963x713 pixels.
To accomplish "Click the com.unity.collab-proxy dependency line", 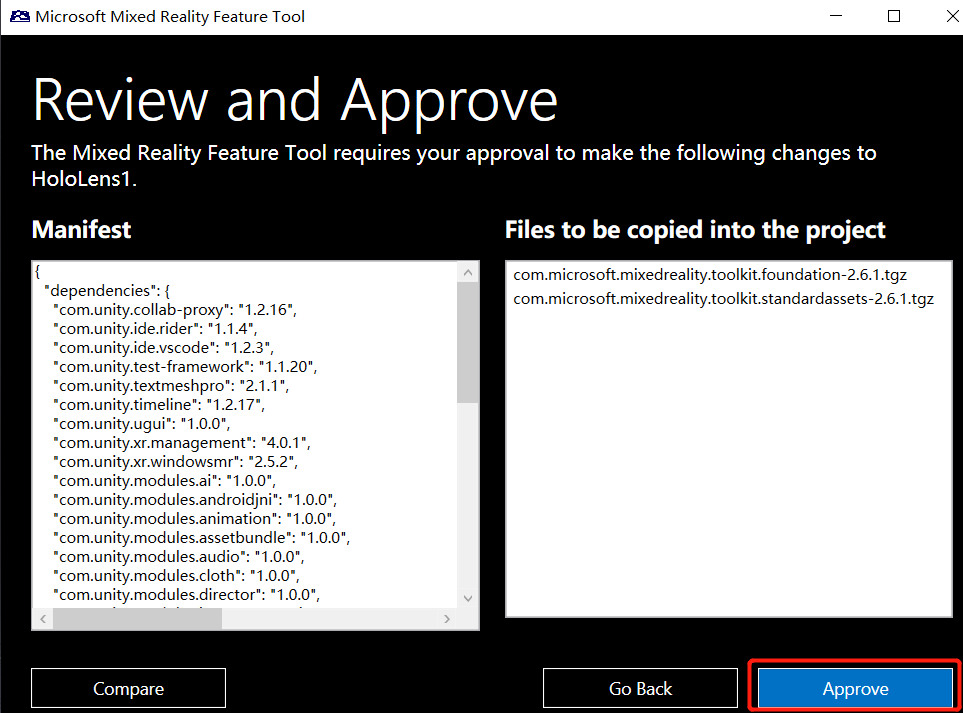I will tap(176, 309).
